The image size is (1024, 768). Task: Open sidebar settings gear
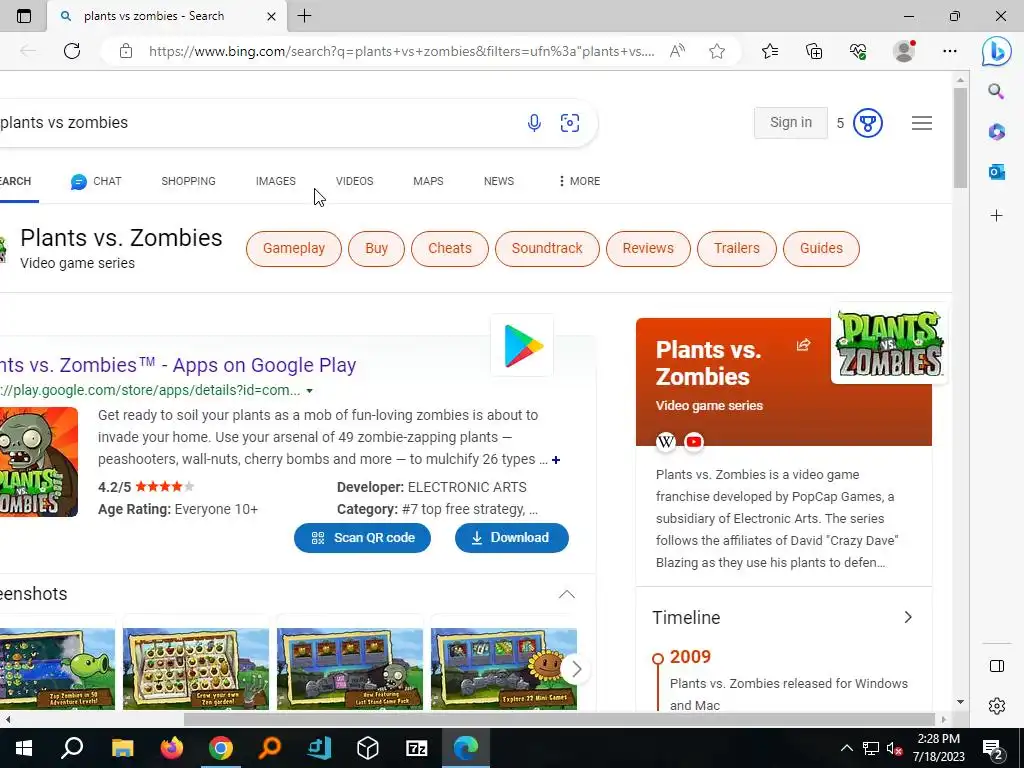point(997,706)
